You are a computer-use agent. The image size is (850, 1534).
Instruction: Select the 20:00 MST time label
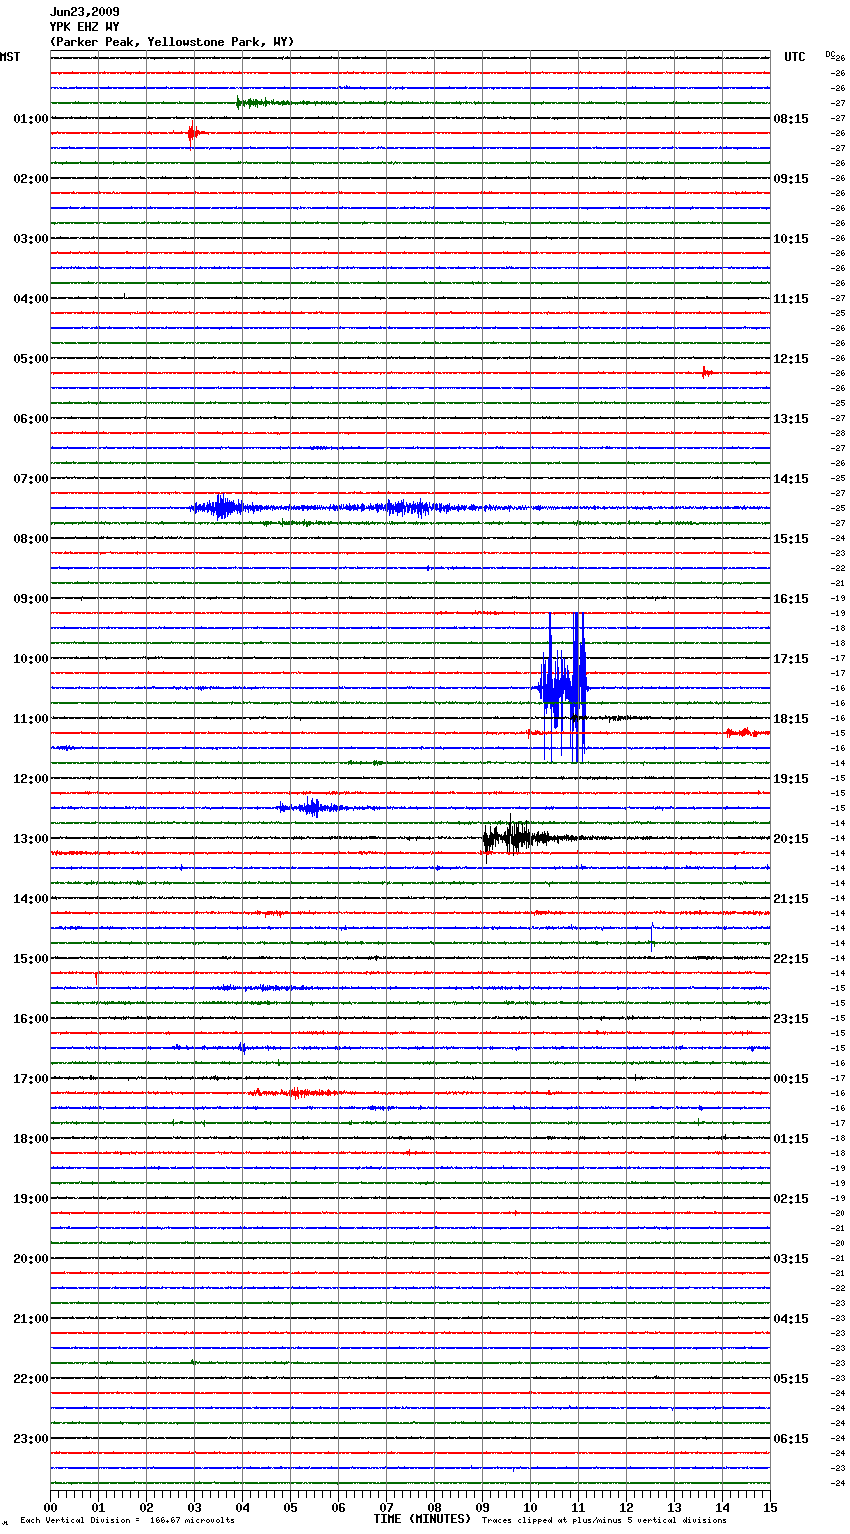31,1258
